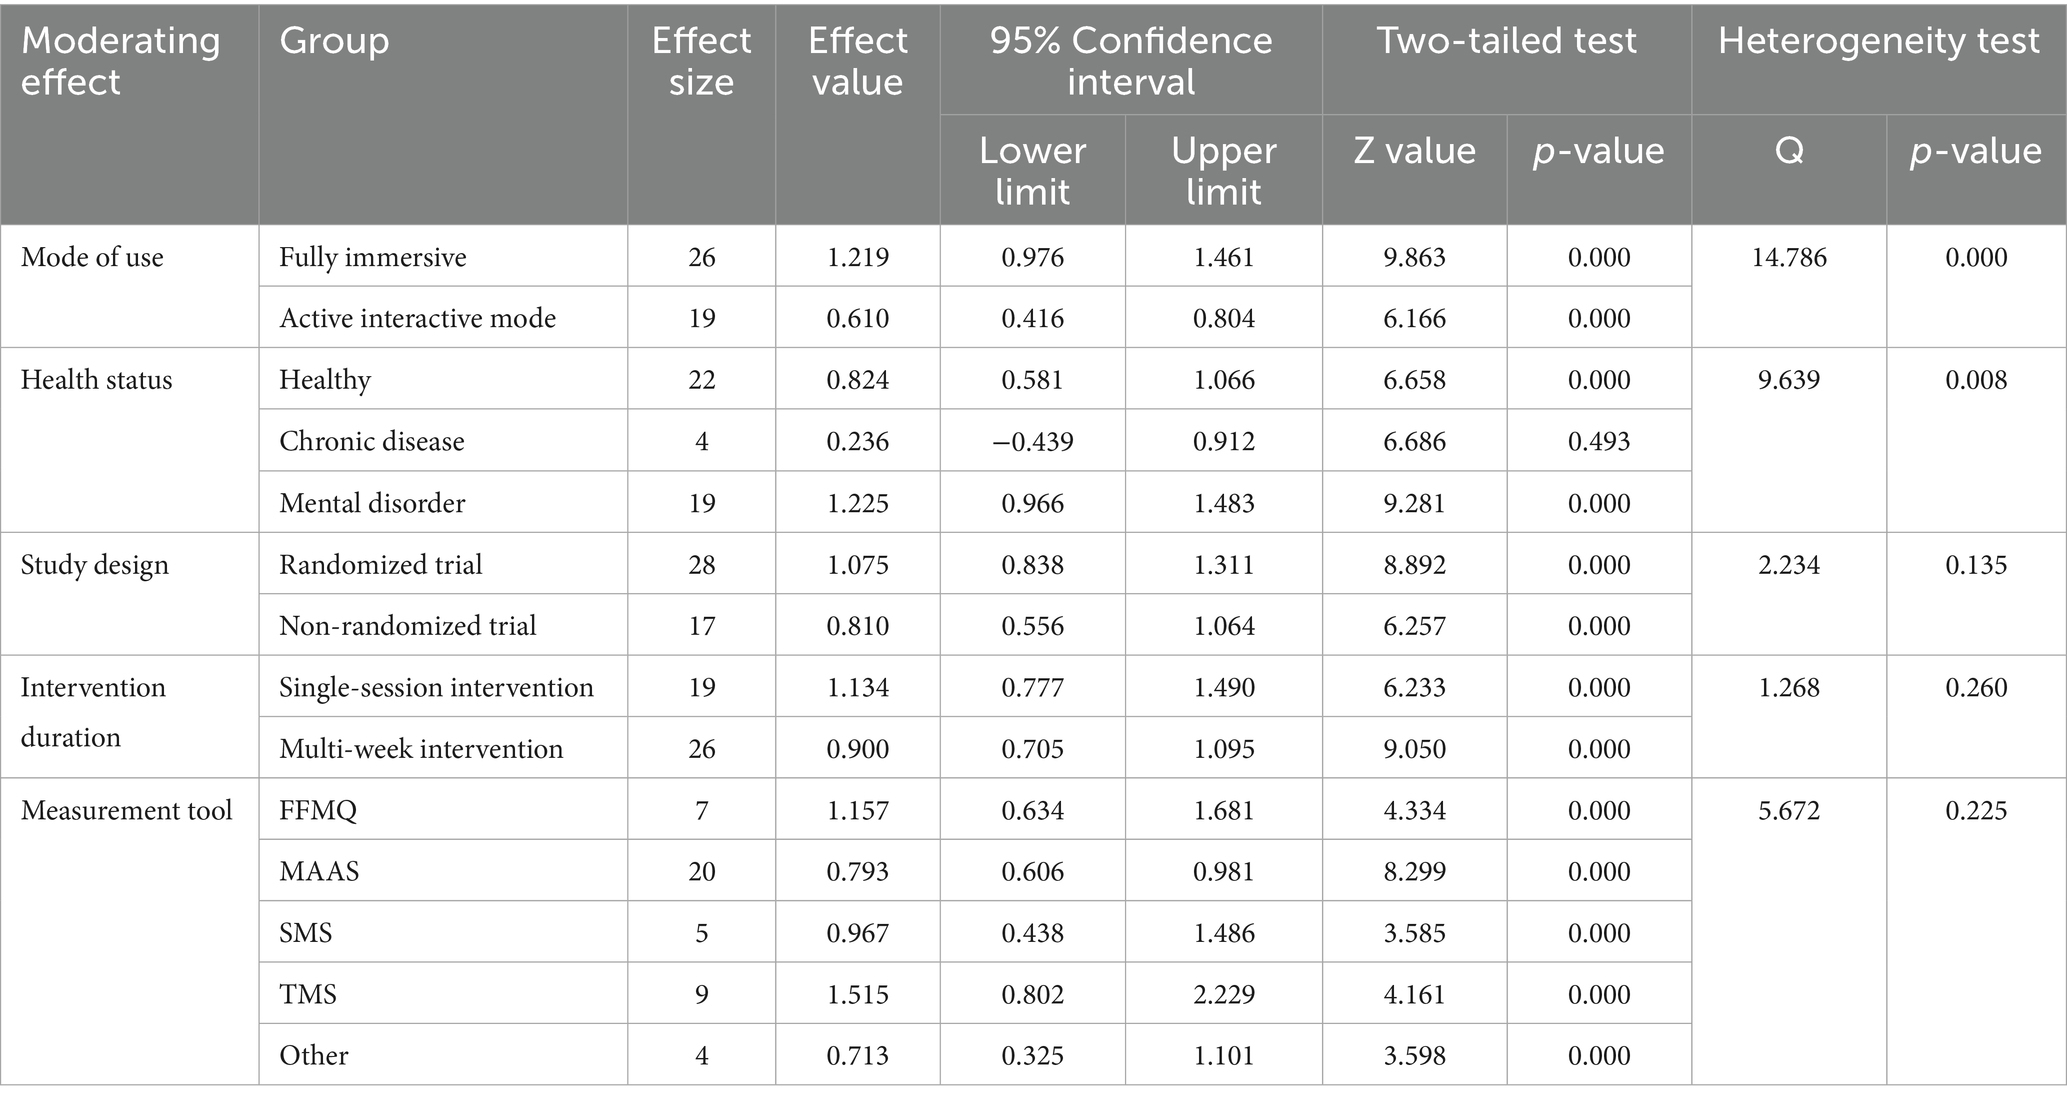Select the "Mental disorder" group cell
The height and width of the screenshot is (1103, 2067).
[x=372, y=502]
